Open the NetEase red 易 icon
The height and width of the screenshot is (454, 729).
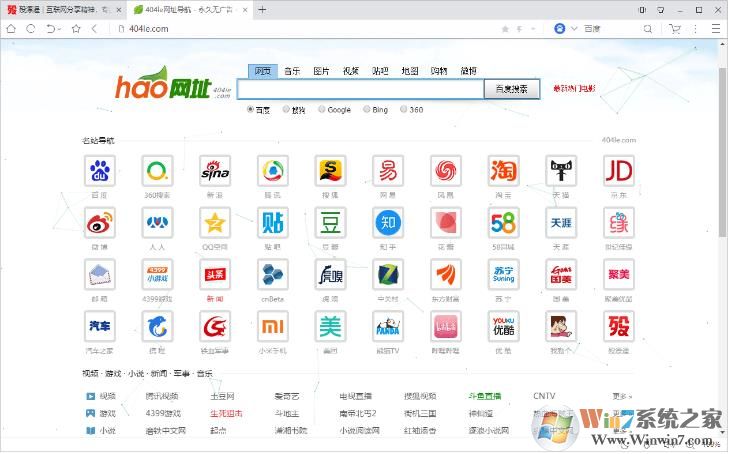click(388, 171)
